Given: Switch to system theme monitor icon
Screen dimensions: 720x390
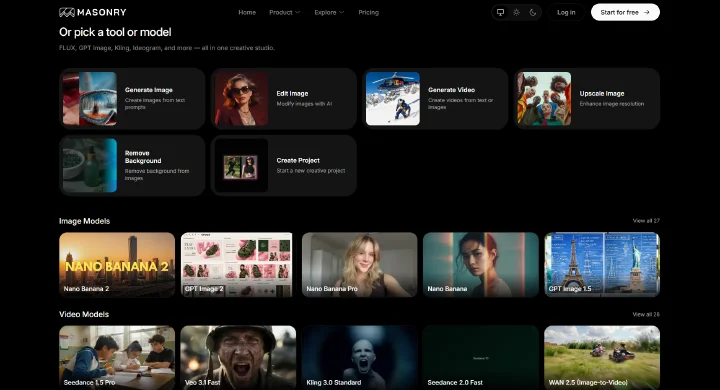Looking at the screenshot, I should pyautogui.click(x=501, y=12).
